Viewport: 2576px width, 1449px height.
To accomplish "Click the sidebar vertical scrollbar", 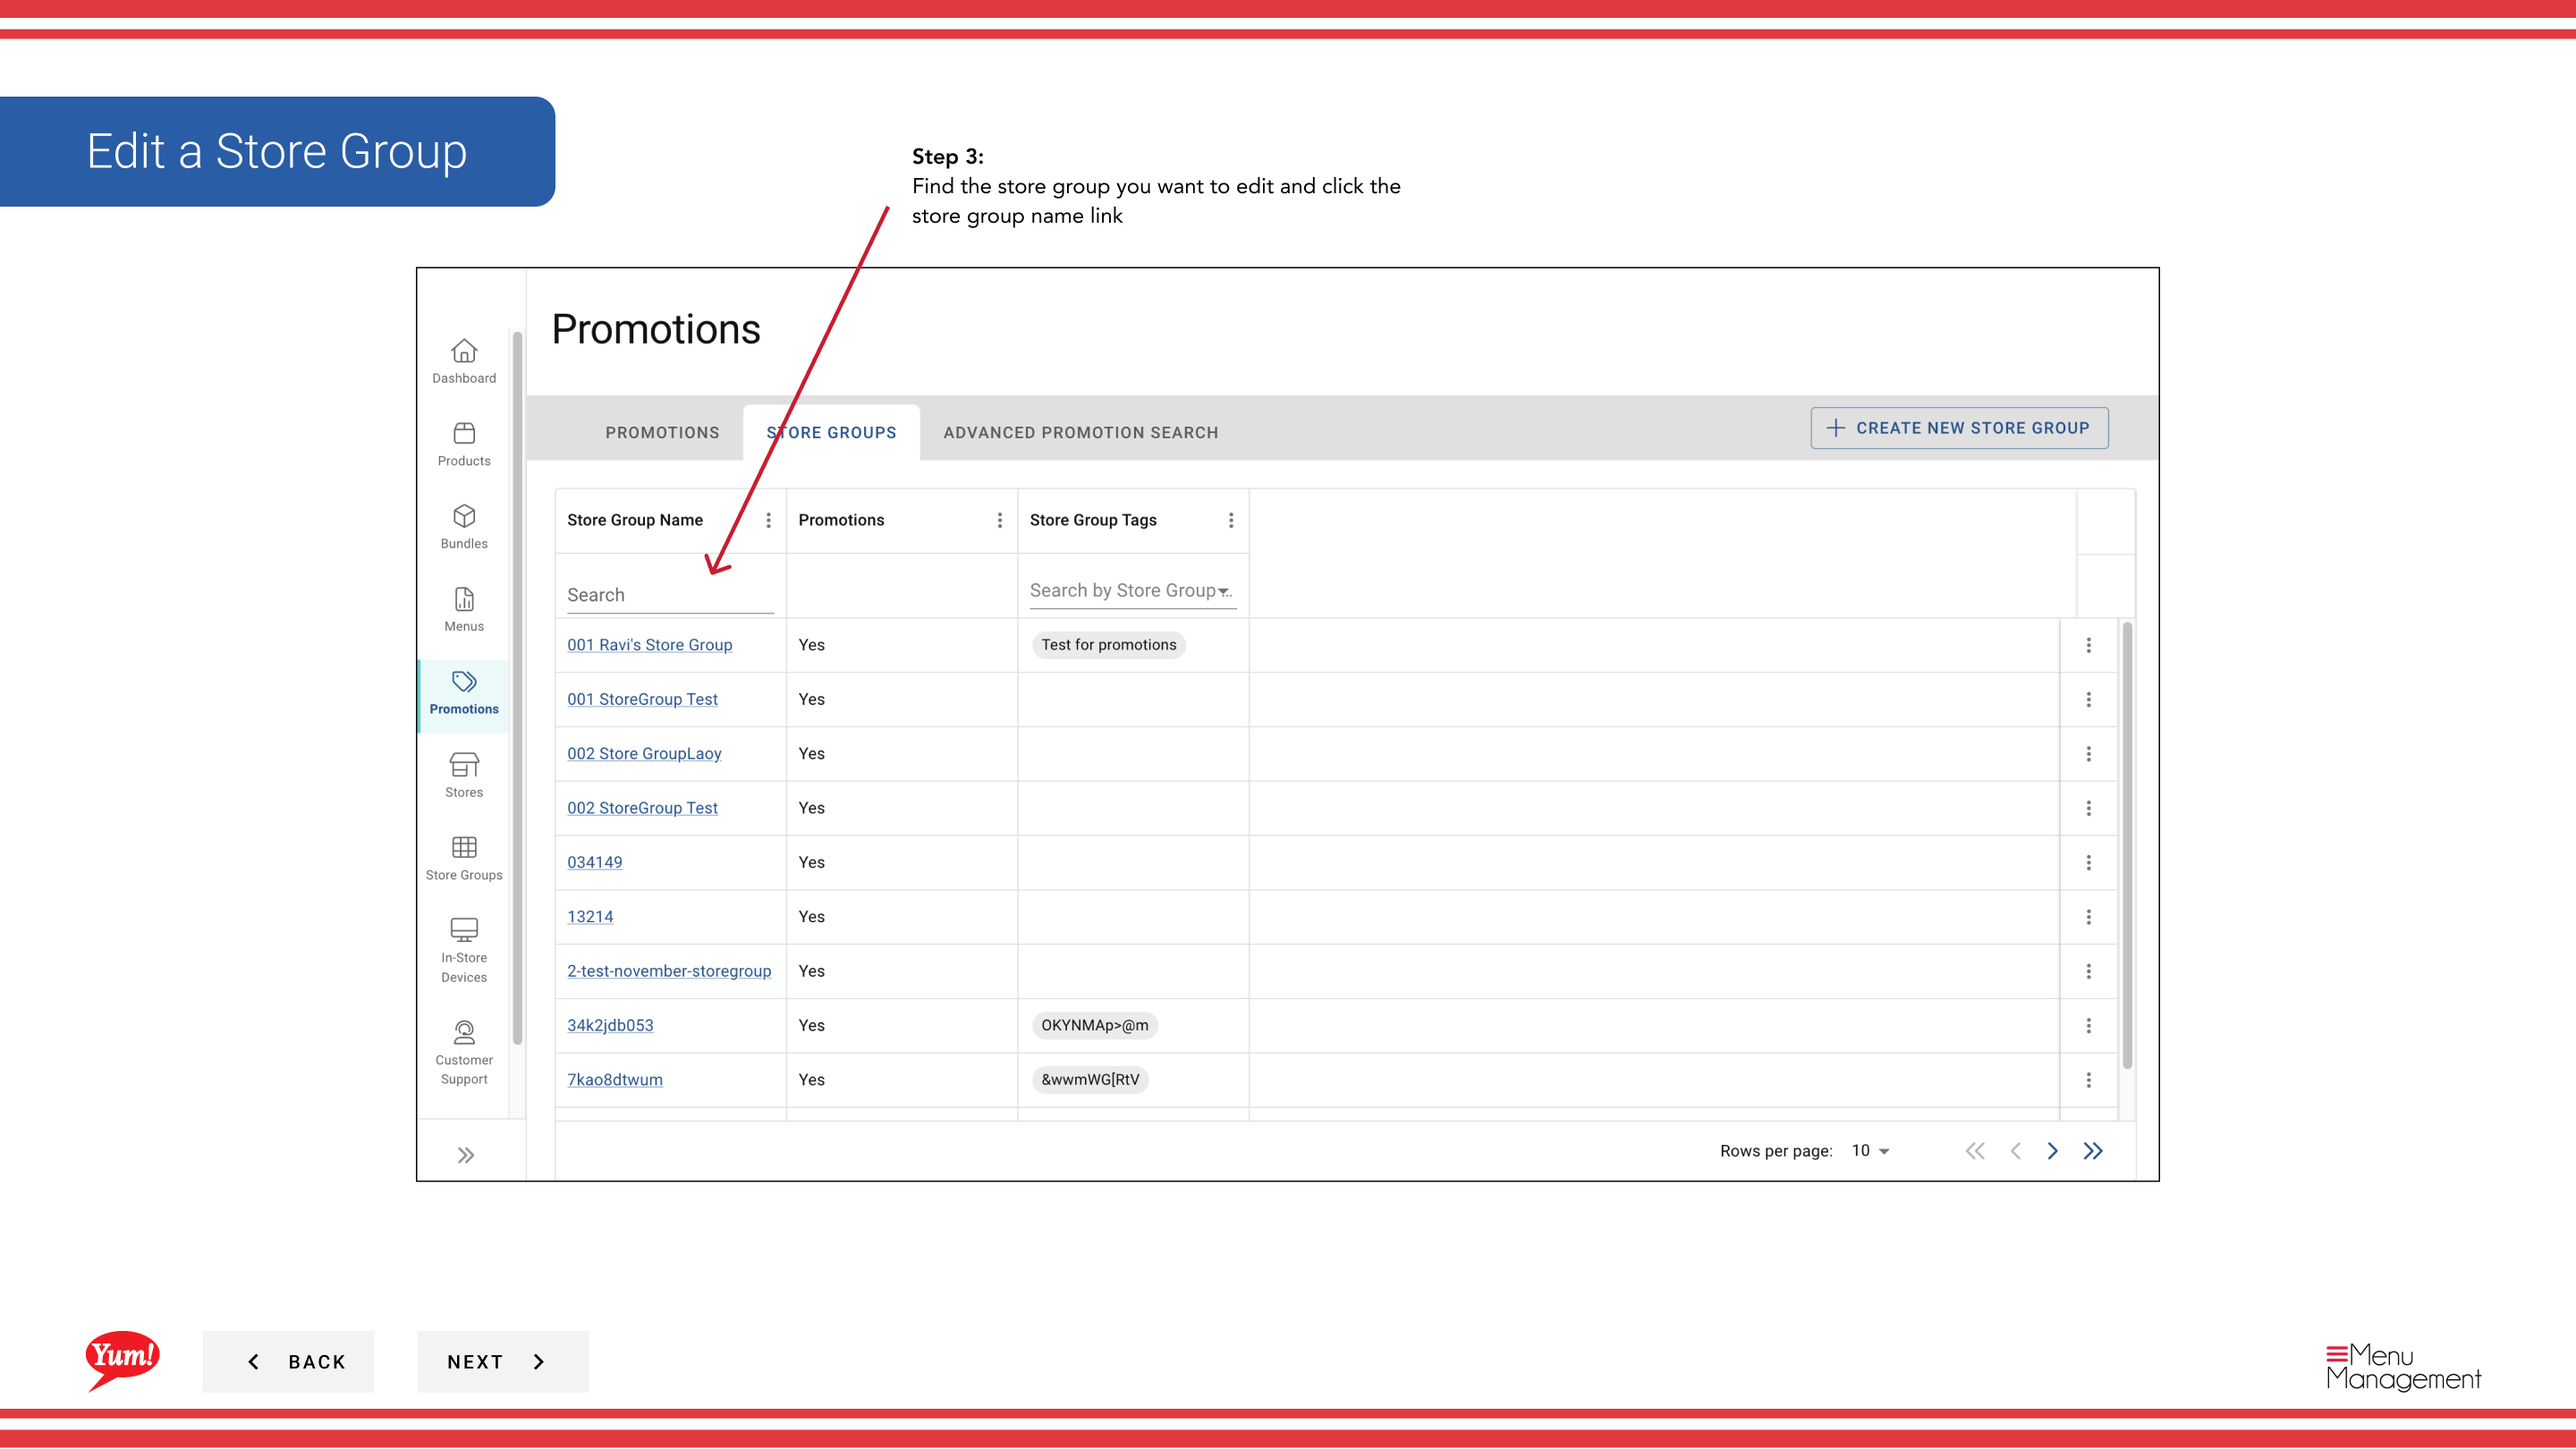I will 518,688.
